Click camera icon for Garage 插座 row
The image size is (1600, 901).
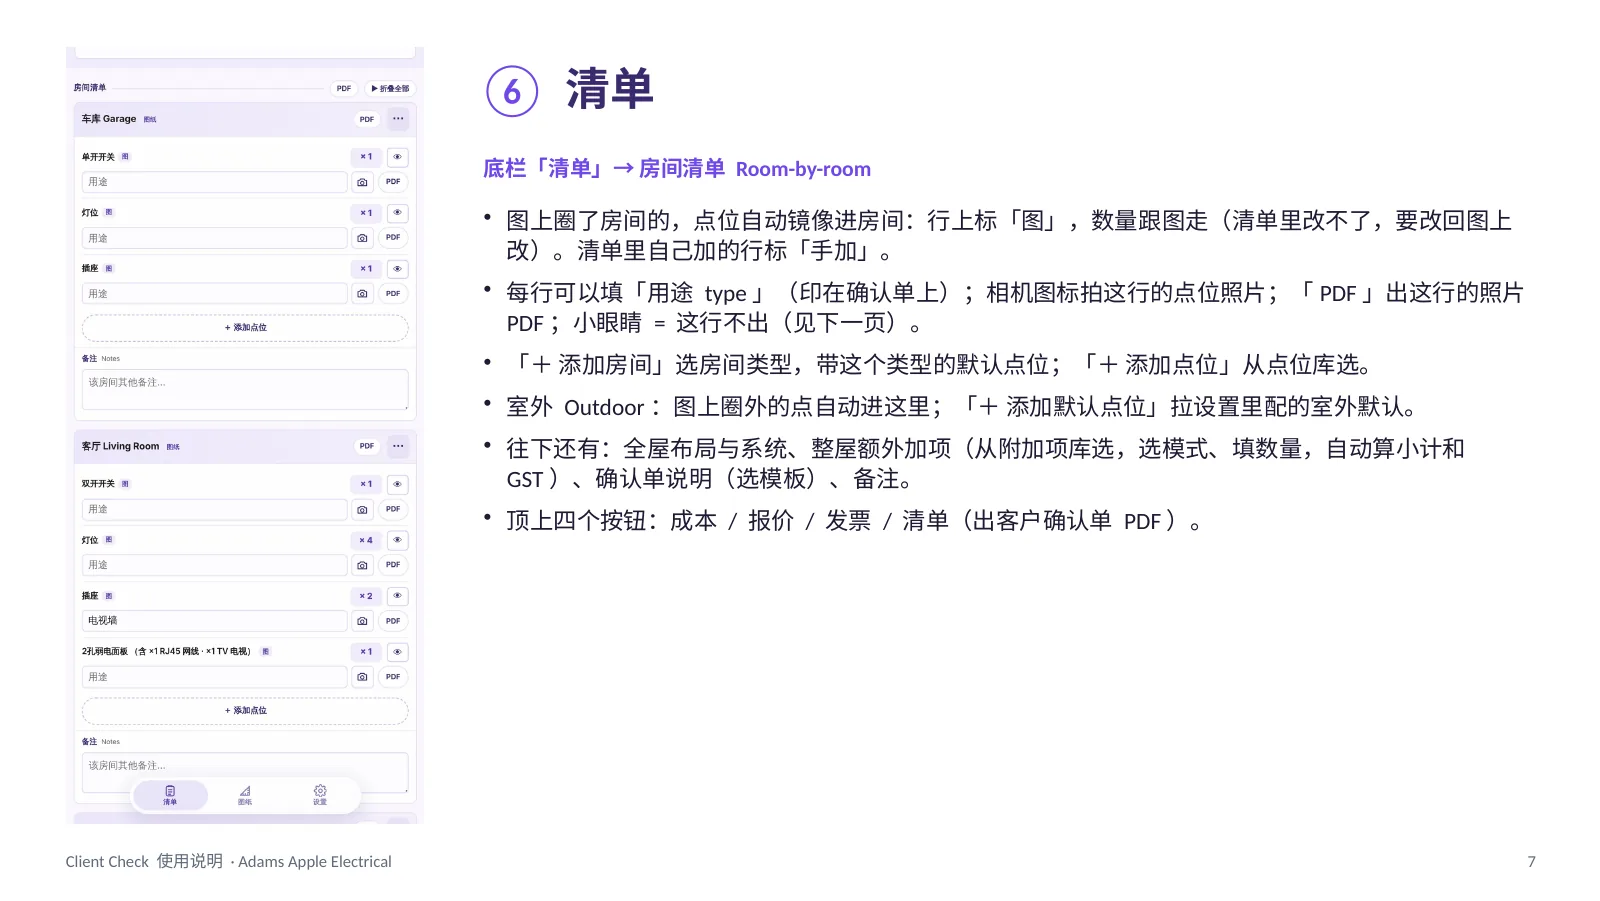coord(362,294)
